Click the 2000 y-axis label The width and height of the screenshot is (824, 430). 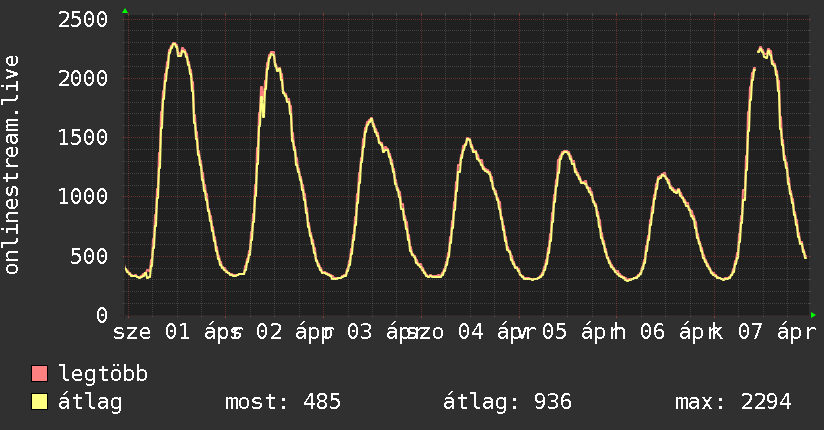(83, 79)
